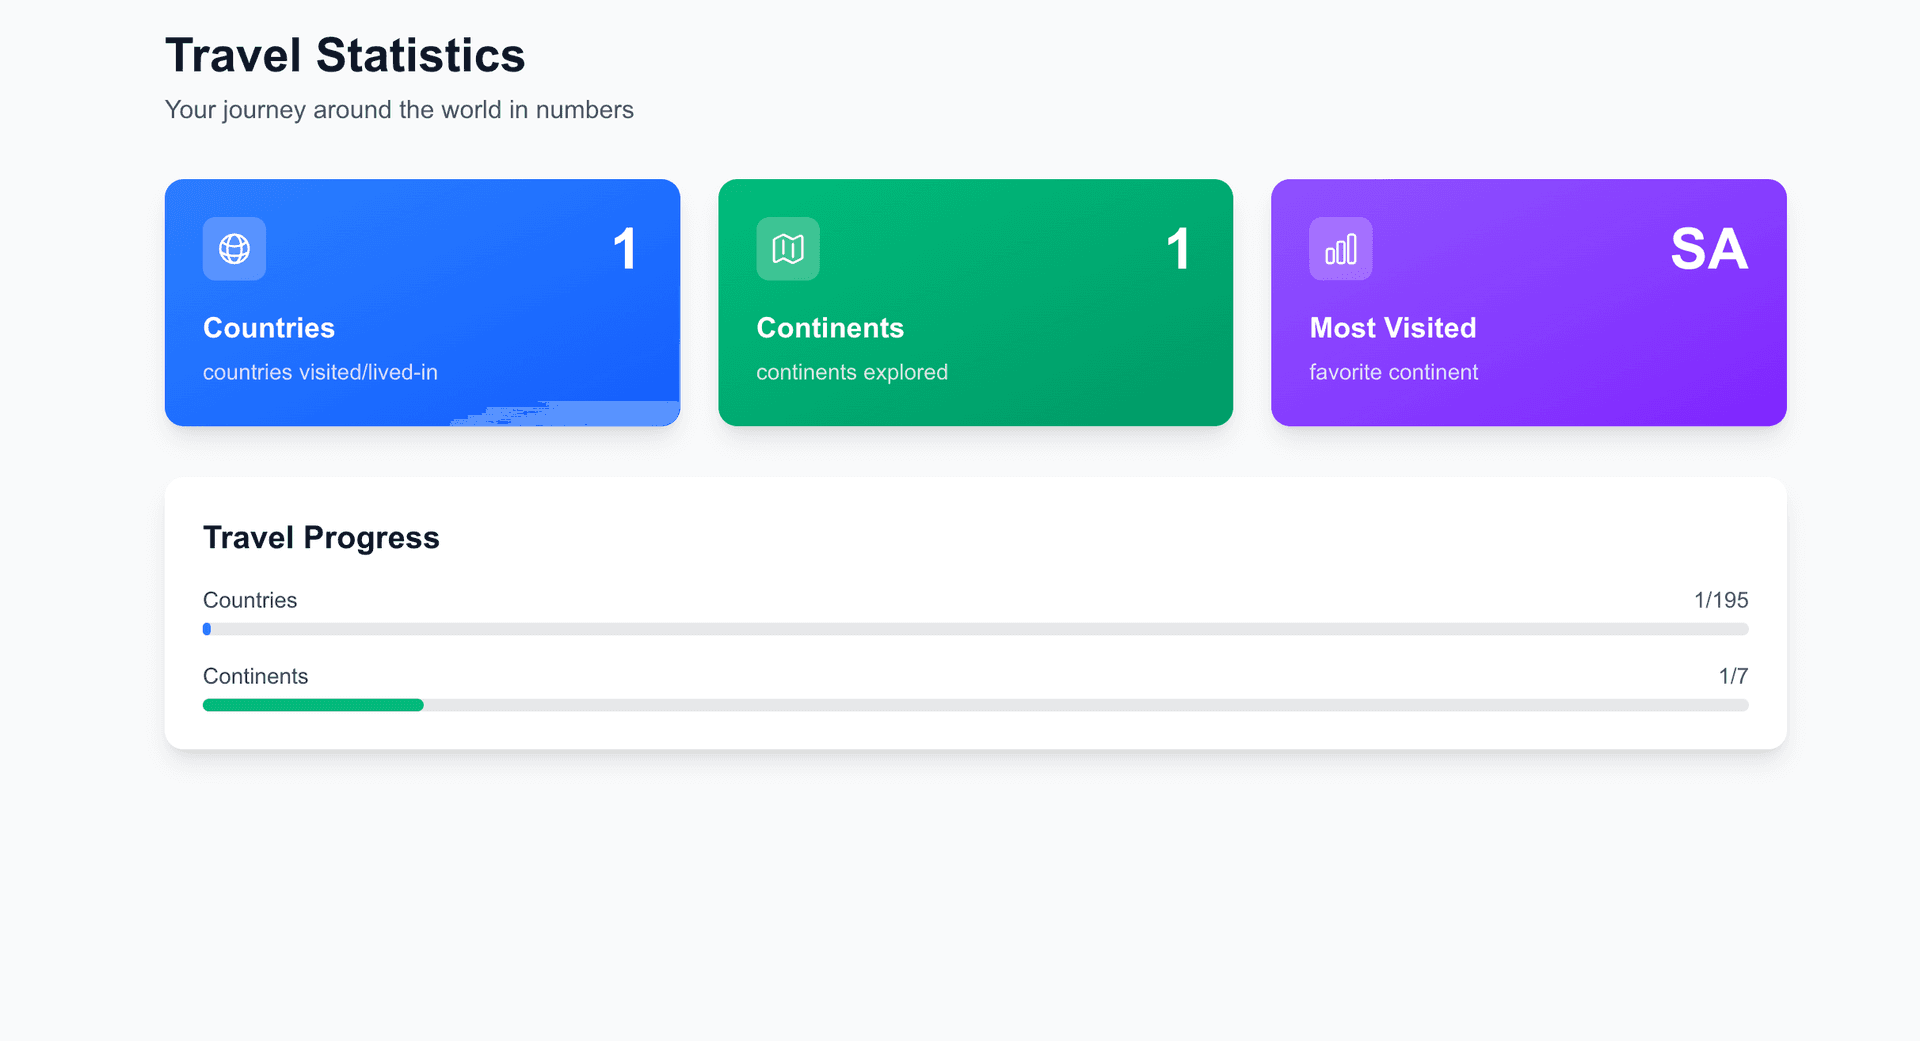Click the "favorite continent" caption
This screenshot has width=1920, height=1041.
1393,372
